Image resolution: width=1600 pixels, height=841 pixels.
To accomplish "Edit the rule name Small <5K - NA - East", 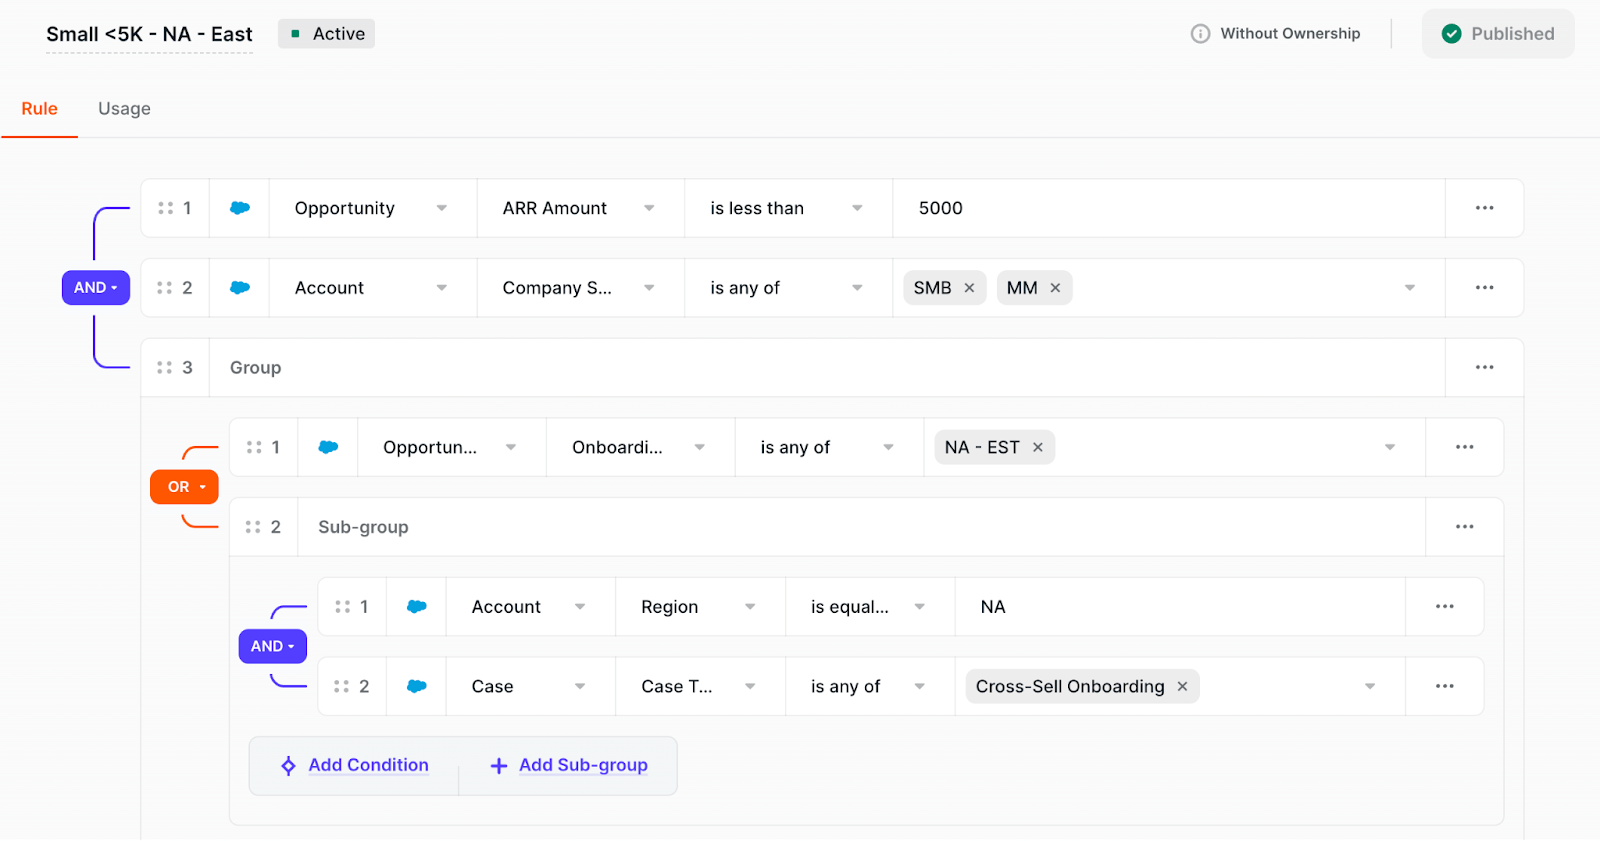I will (x=149, y=34).
